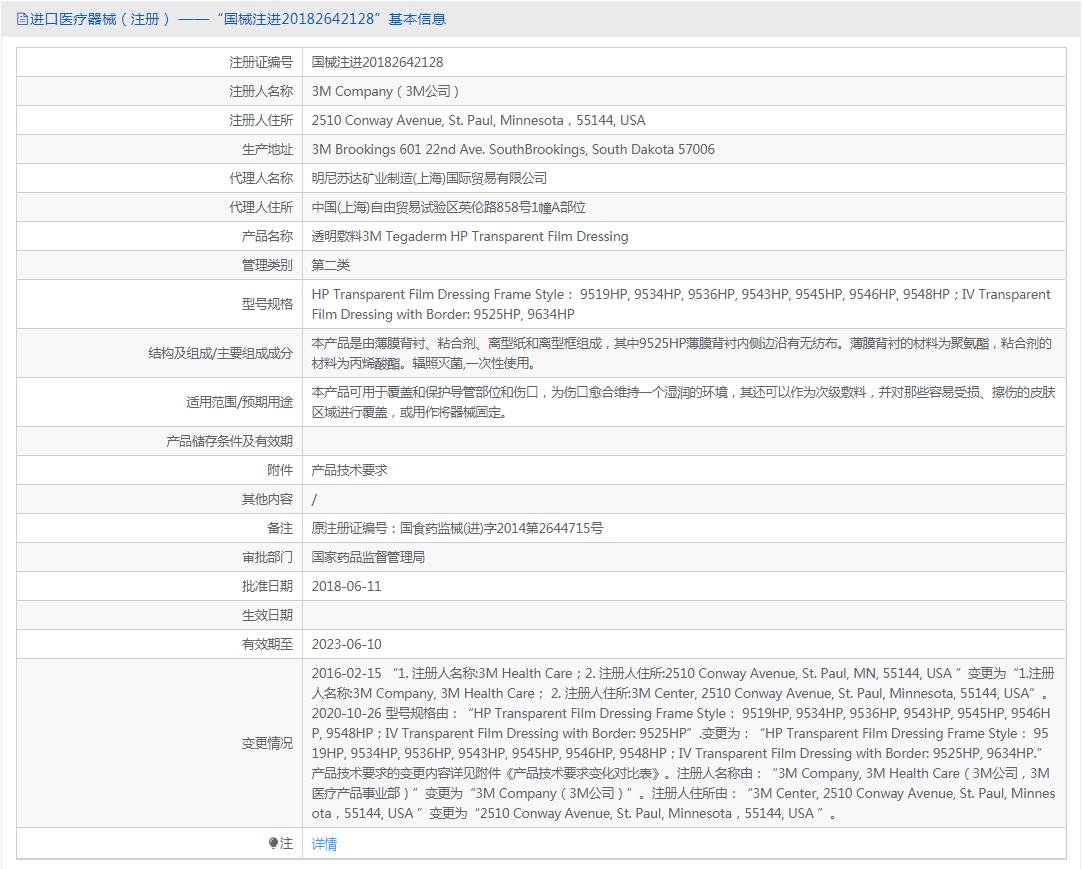The image size is (1082, 869).
Task: Select management class 第二类
Action: (x=331, y=265)
